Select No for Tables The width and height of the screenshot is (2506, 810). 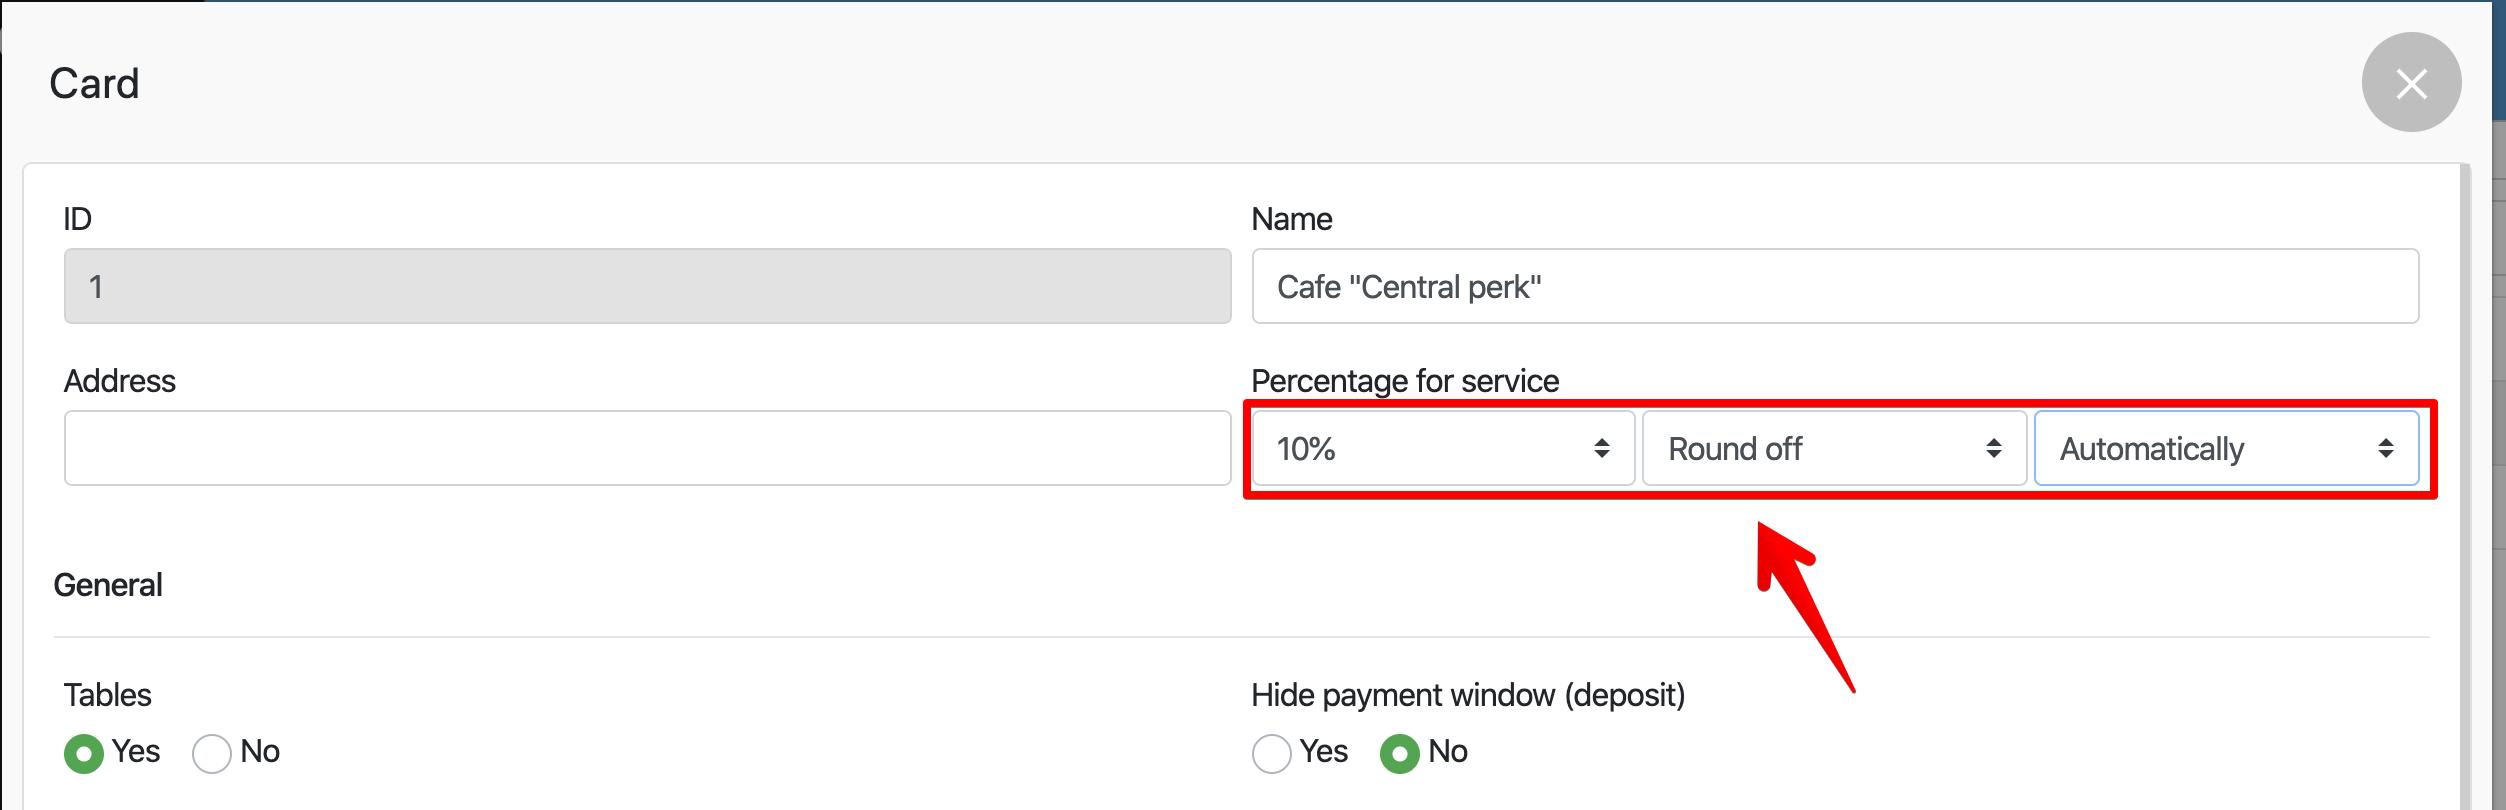tap(212, 753)
